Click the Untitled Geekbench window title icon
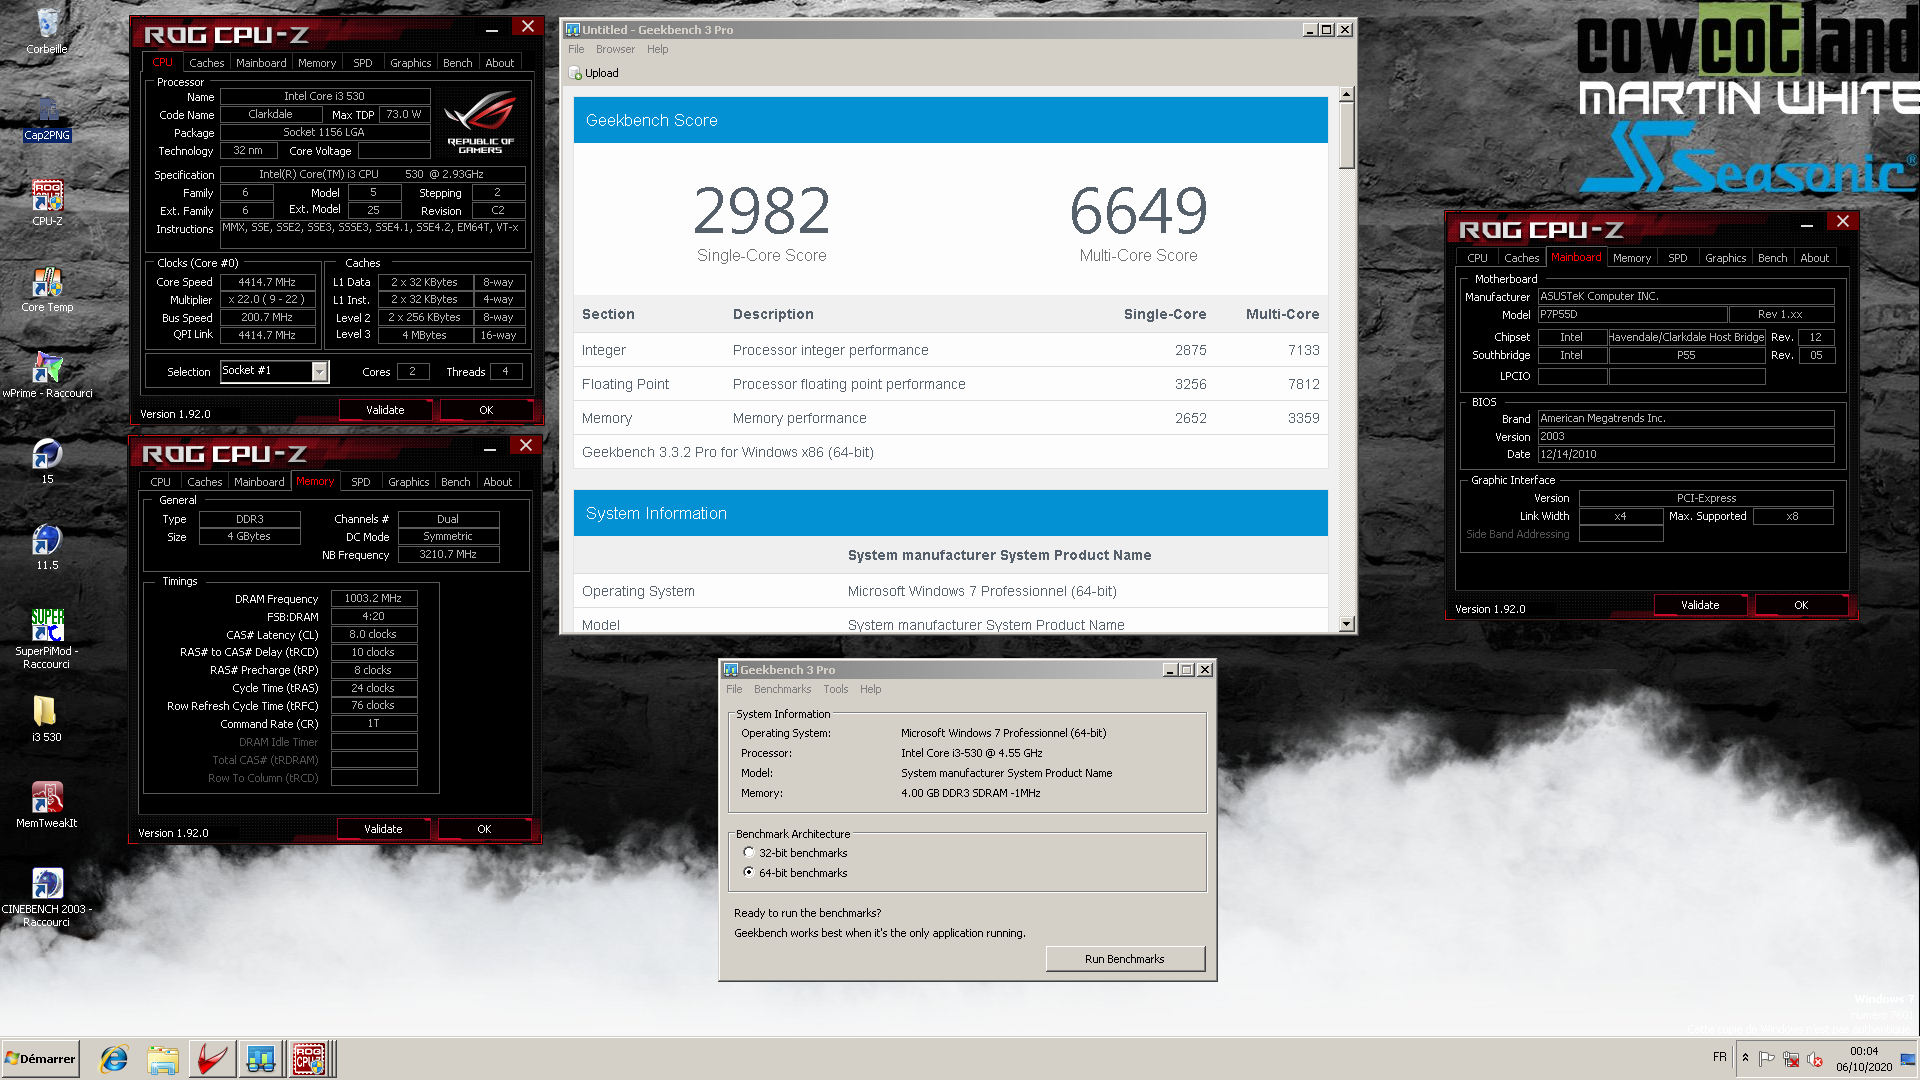Image resolution: width=1920 pixels, height=1080 pixels. coord(573,30)
